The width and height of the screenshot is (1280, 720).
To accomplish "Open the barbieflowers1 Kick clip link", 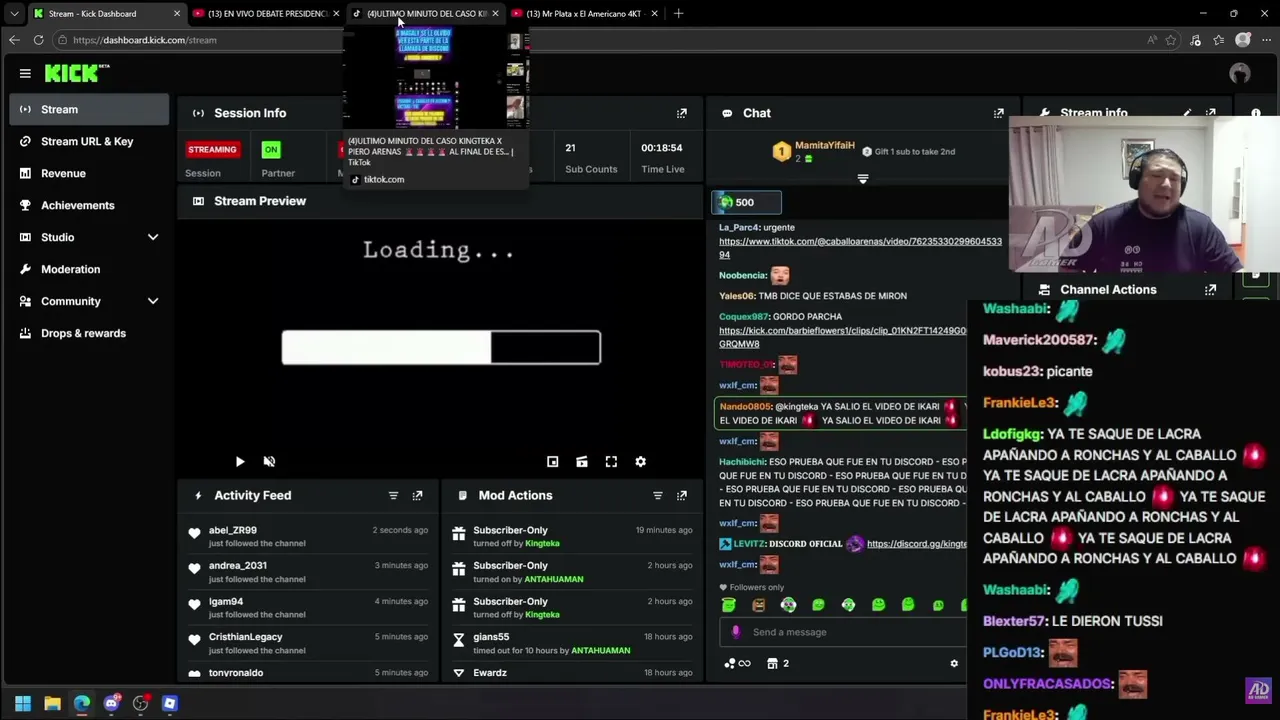I will coord(843,337).
